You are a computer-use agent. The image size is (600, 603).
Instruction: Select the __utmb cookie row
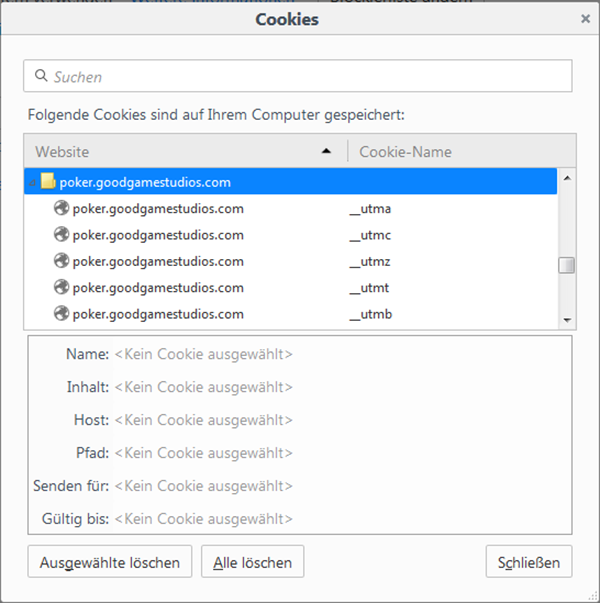[290, 314]
